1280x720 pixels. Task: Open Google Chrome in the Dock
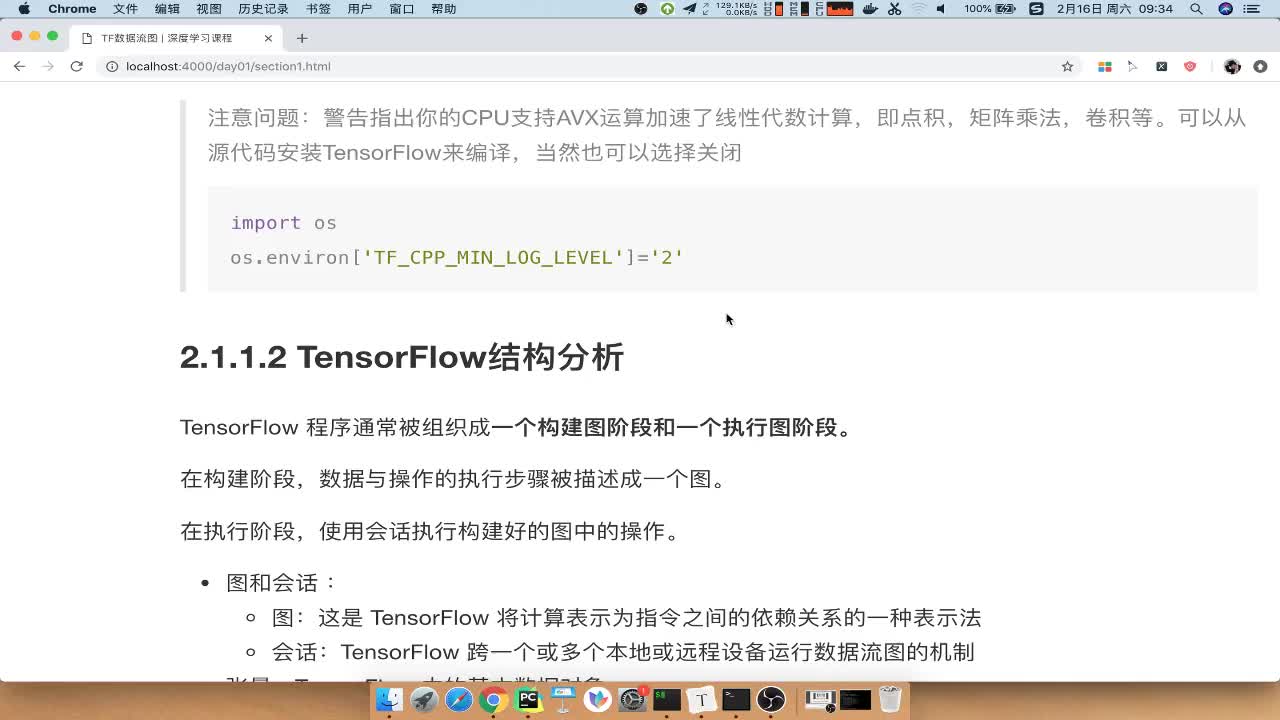pos(492,700)
